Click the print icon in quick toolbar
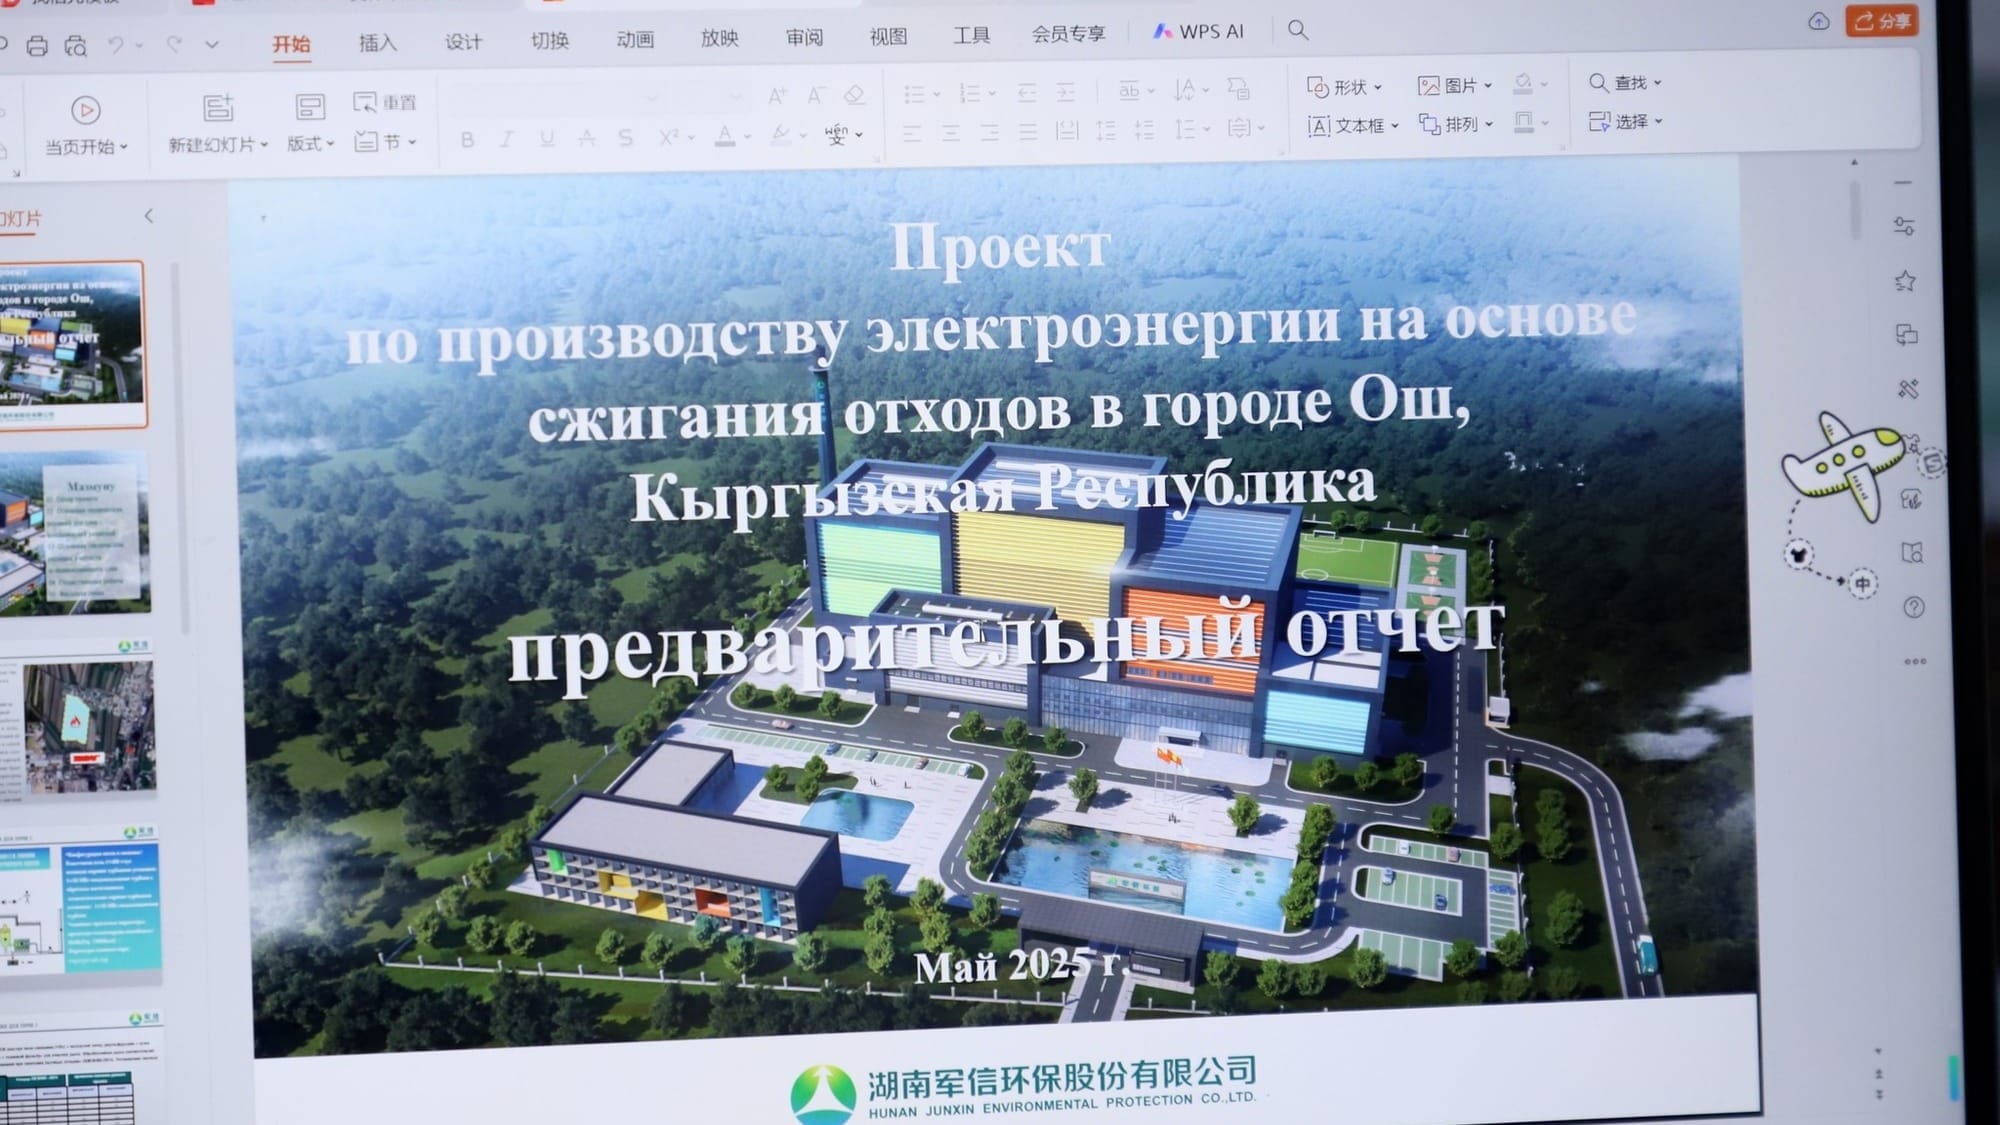The height and width of the screenshot is (1125, 2000). 37,46
